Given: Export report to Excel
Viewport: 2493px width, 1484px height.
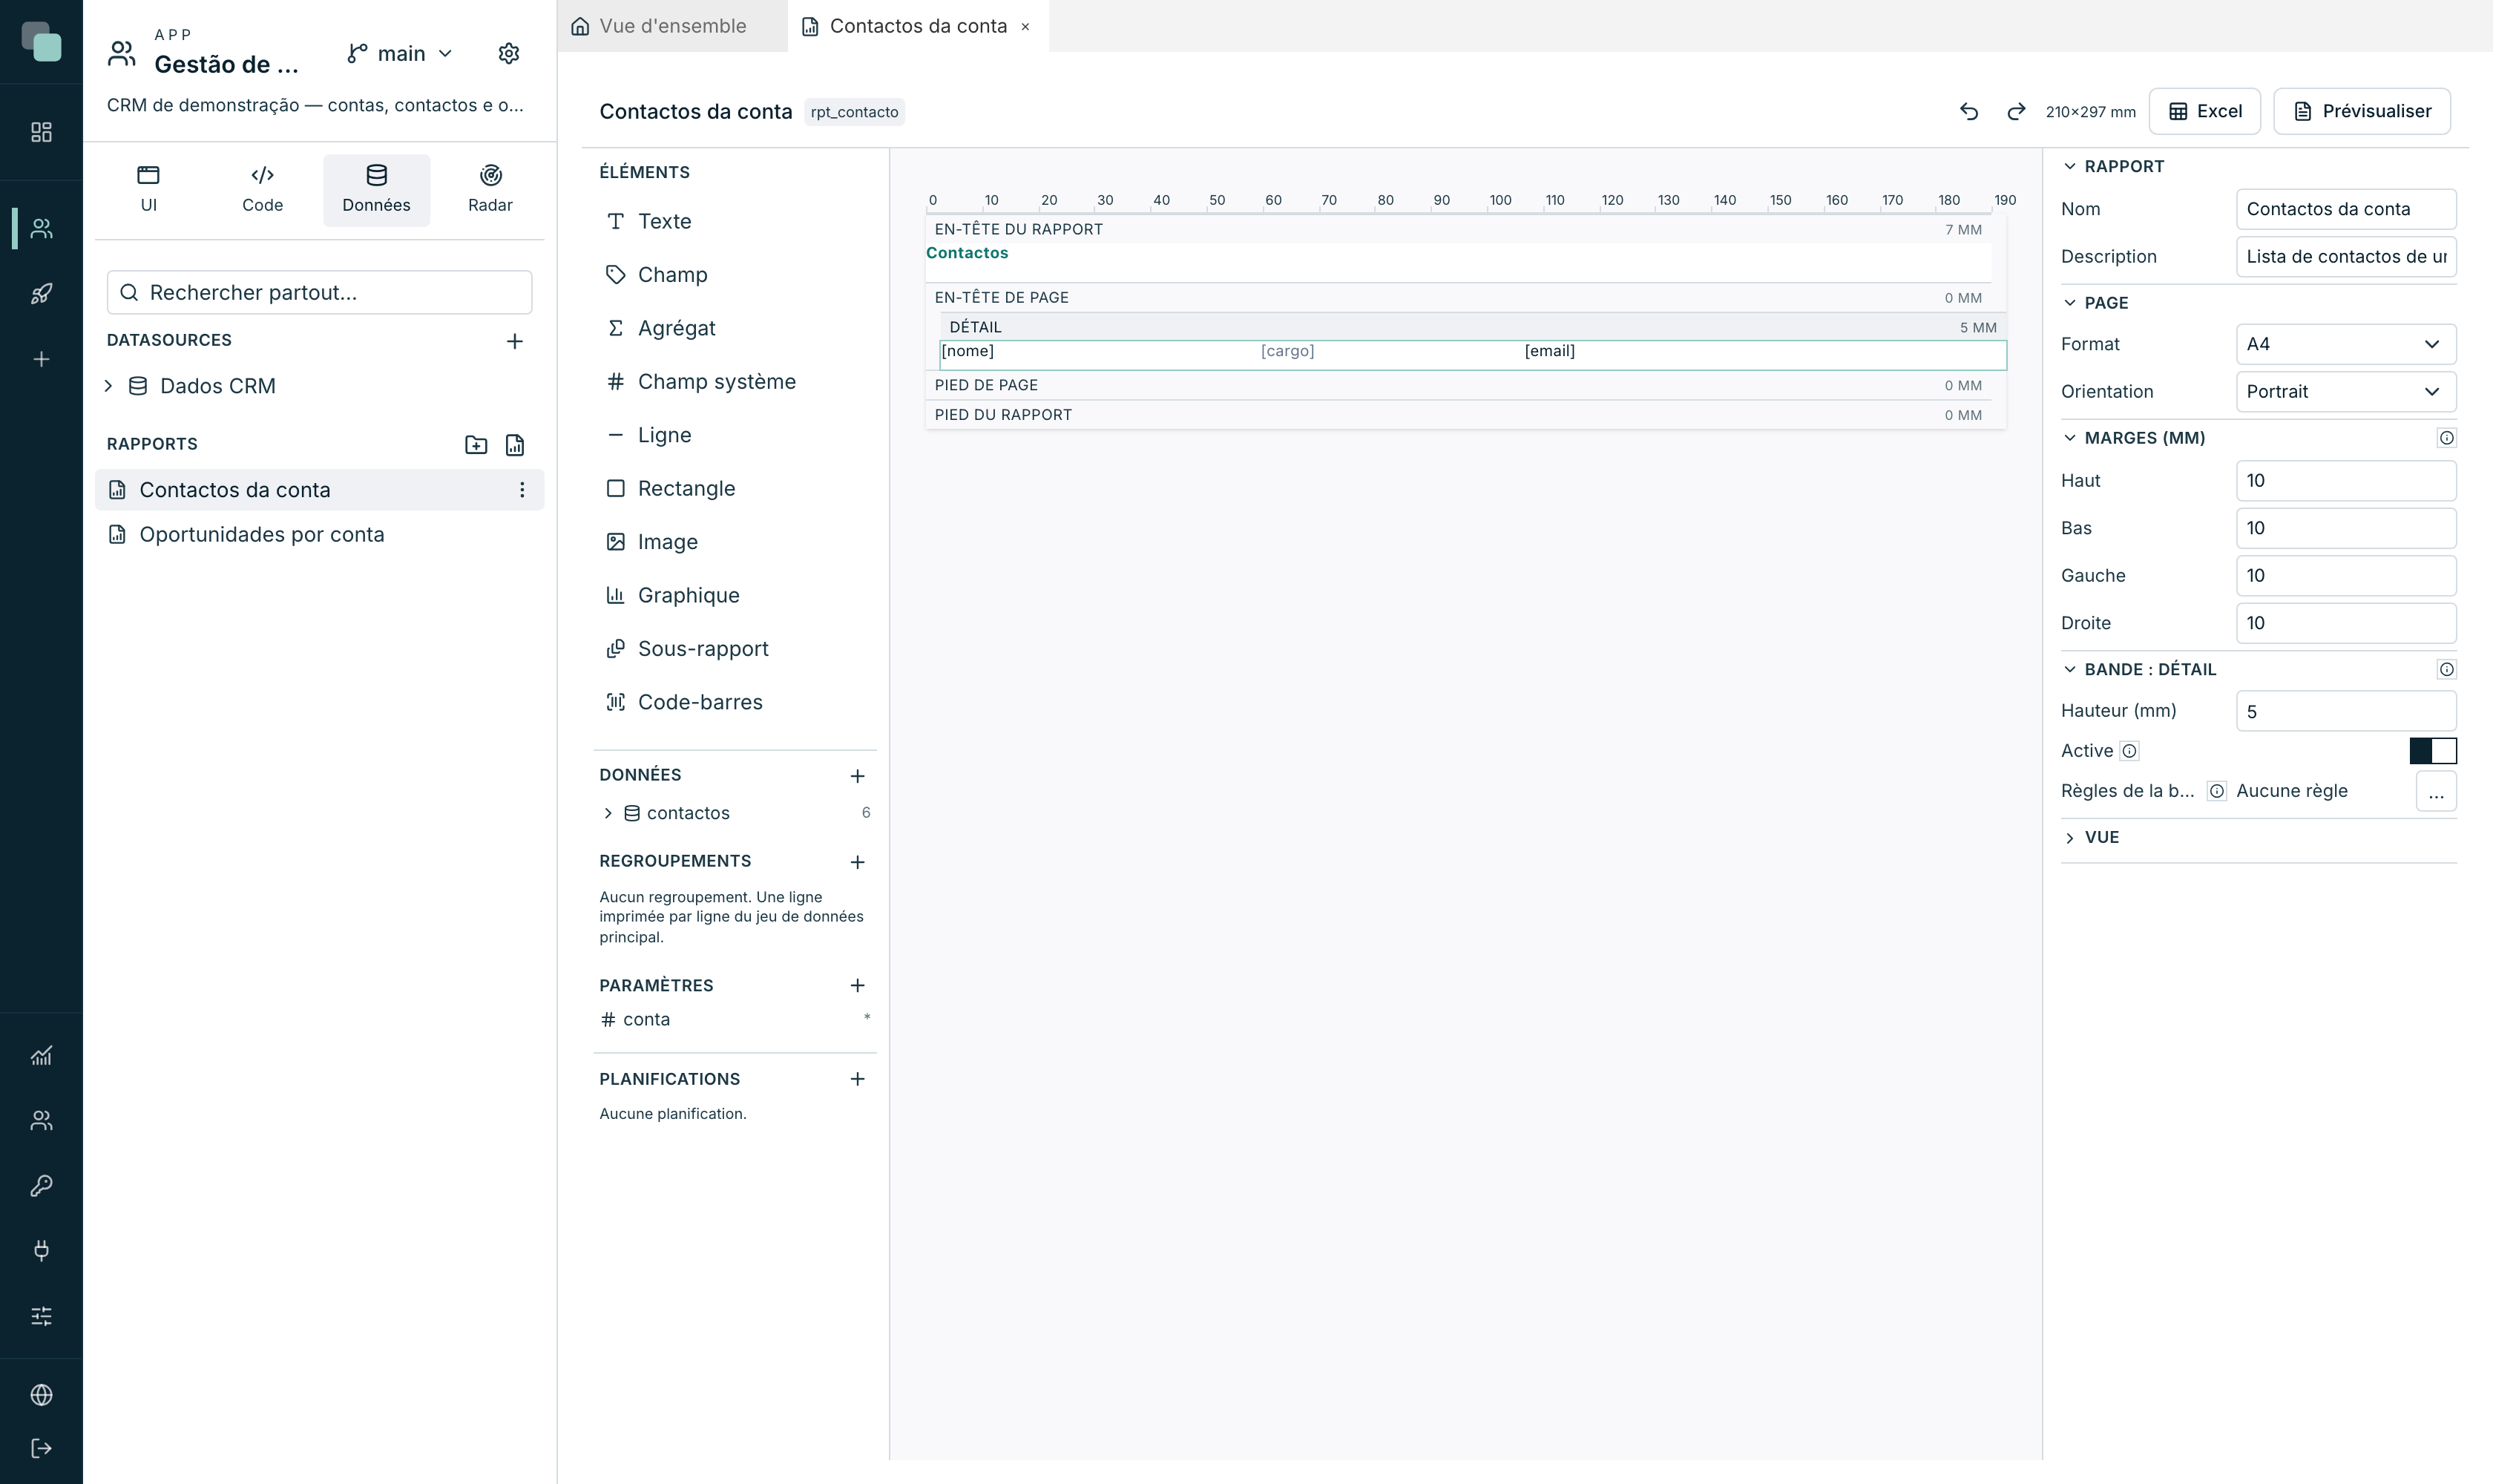Looking at the screenshot, I should click(2204, 111).
